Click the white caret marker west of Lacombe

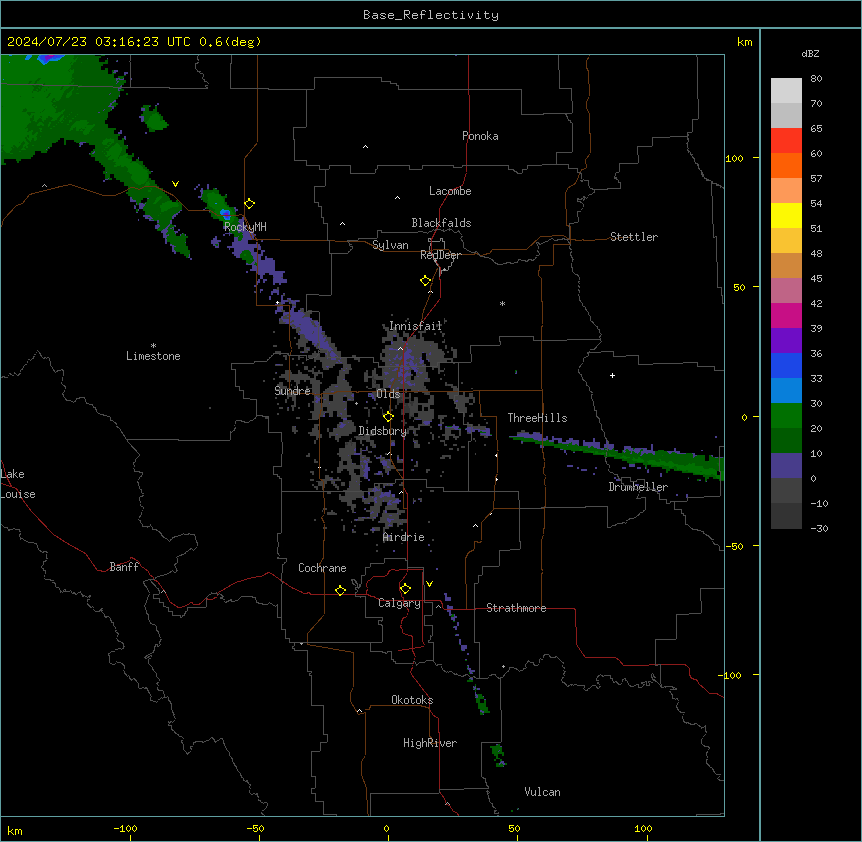397,198
